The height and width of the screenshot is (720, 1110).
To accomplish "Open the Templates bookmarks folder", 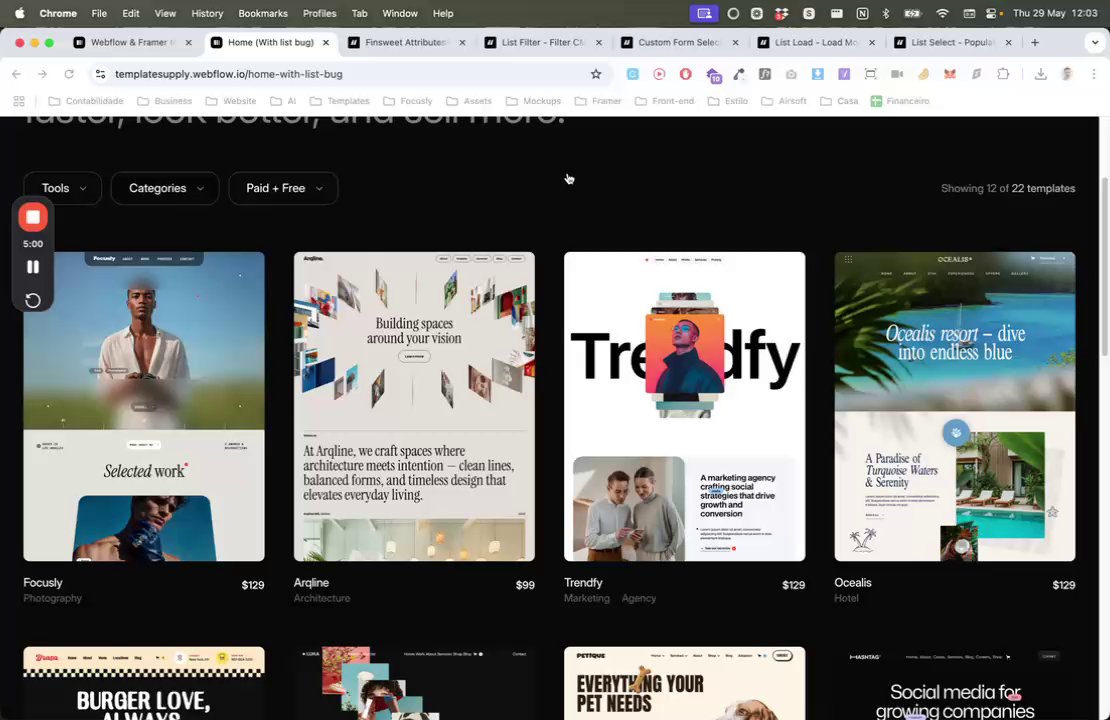I will [340, 101].
